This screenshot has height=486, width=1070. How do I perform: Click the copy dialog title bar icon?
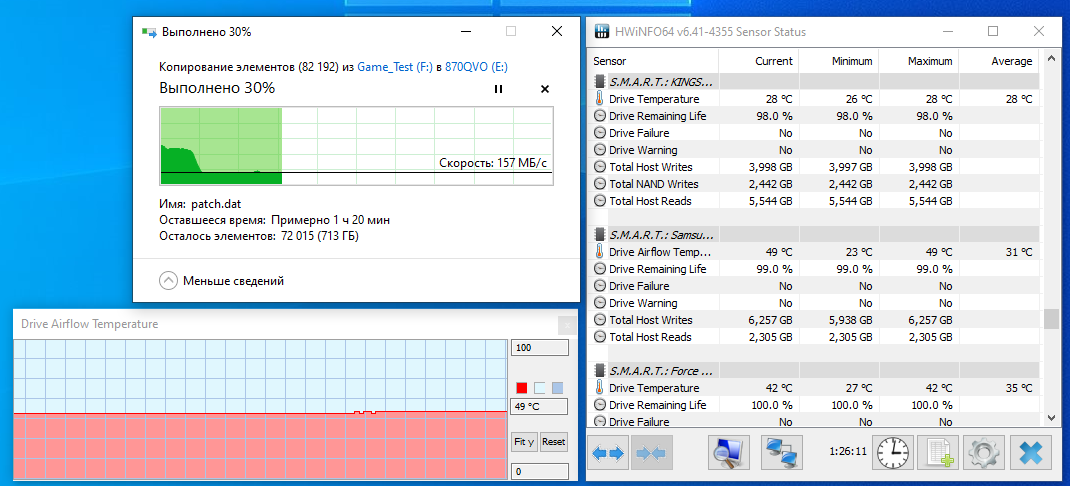pyautogui.click(x=148, y=31)
